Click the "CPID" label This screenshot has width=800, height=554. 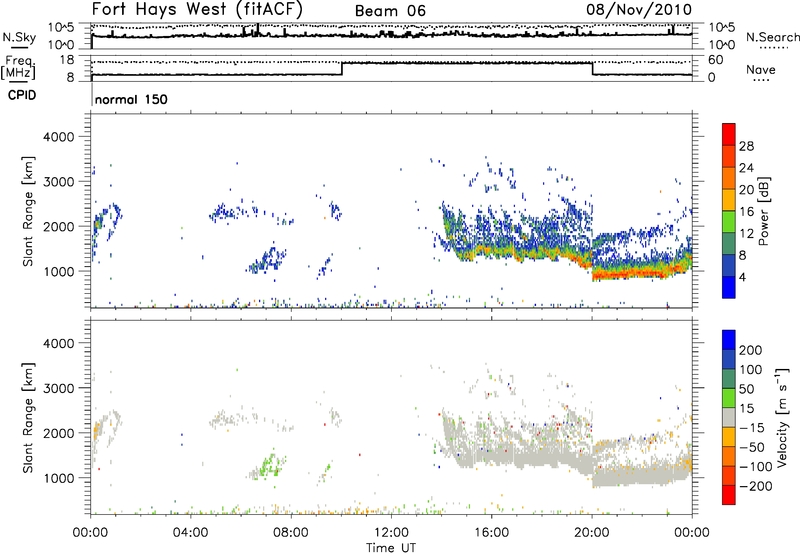click(22, 95)
